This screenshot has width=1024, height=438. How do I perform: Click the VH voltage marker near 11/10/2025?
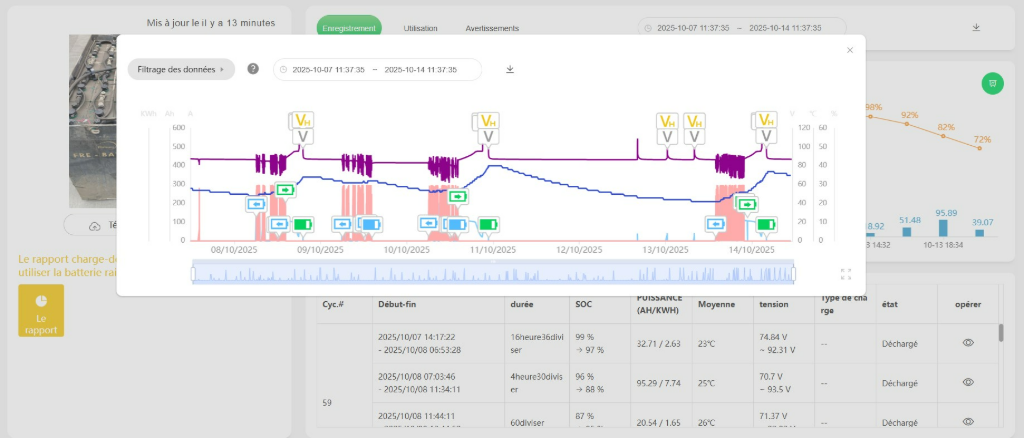(487, 121)
